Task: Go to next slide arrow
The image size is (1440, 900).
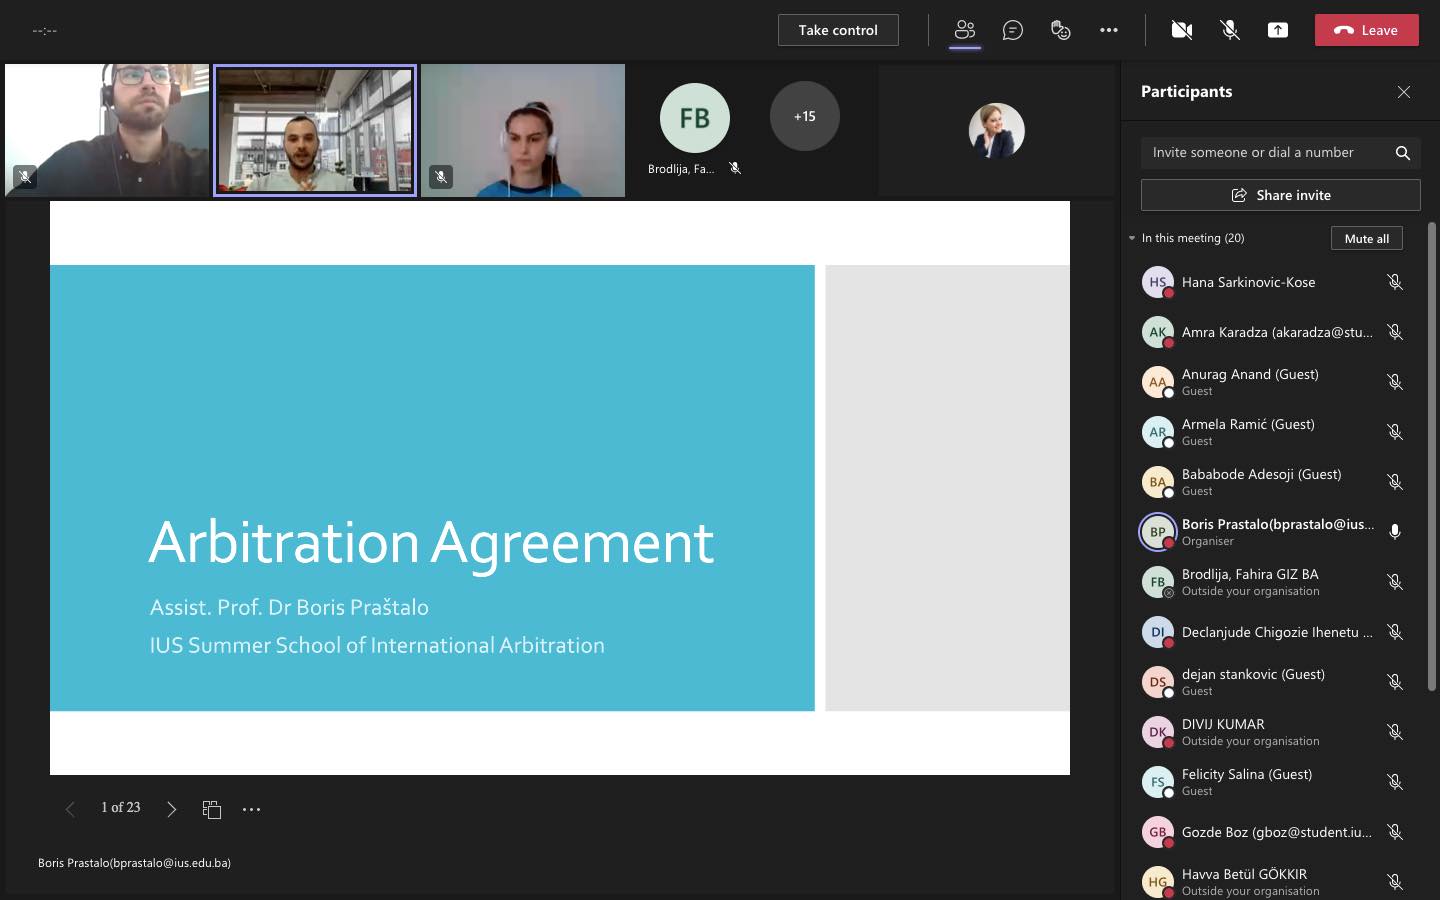Action: [171, 809]
